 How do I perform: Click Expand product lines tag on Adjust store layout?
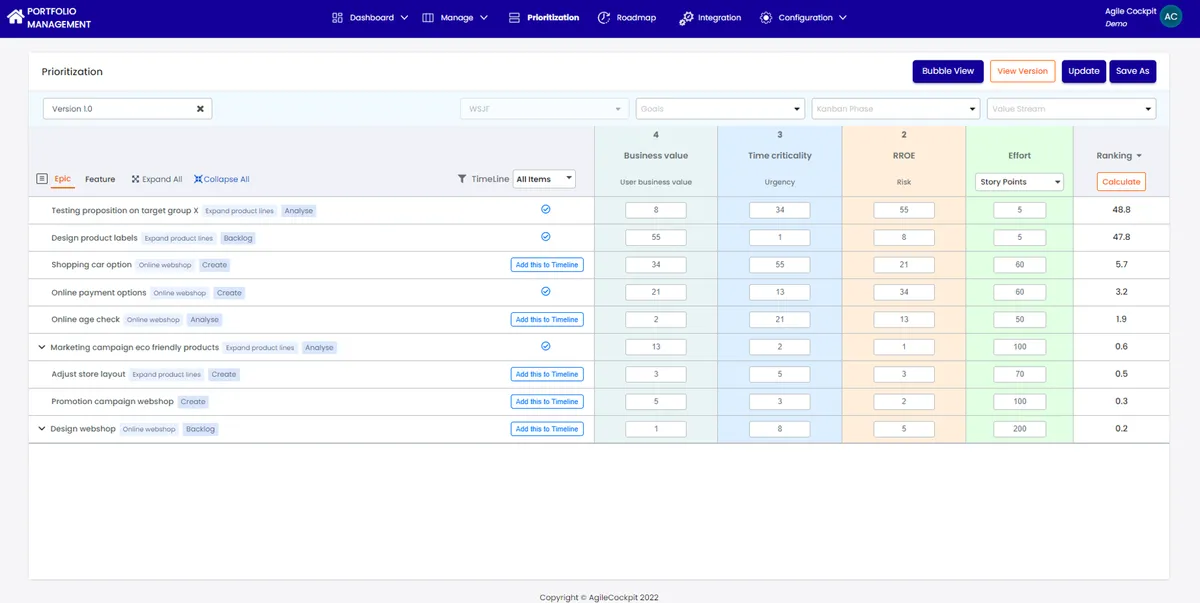[x=167, y=374]
